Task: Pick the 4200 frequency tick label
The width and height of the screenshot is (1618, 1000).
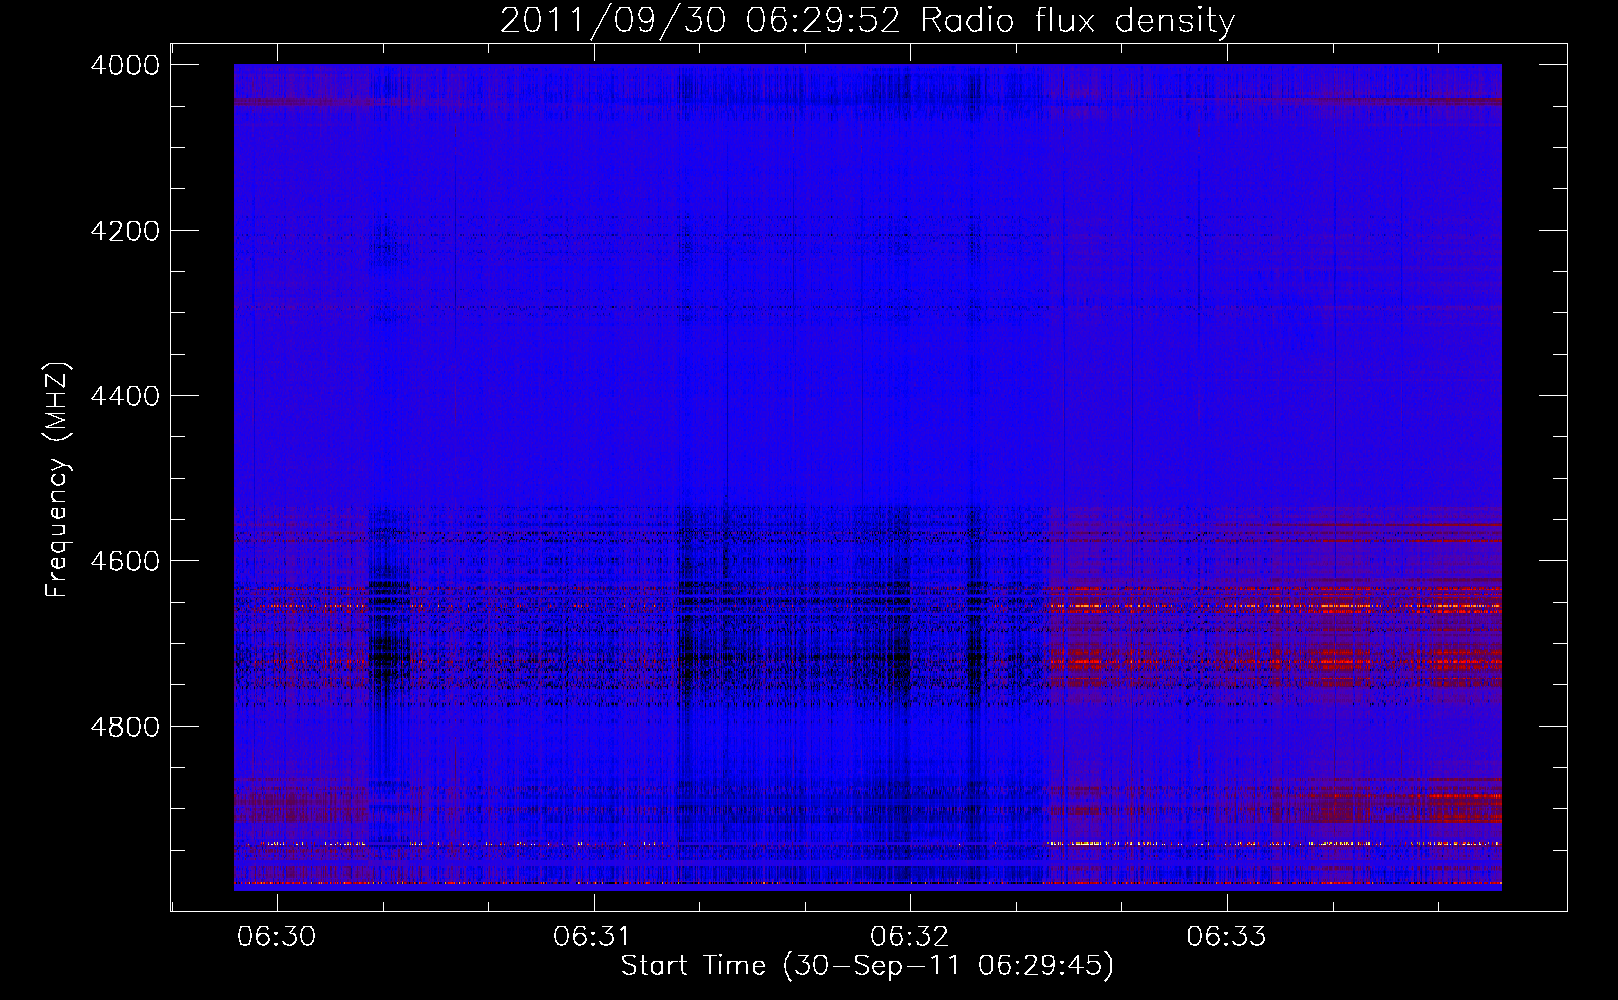Action: coord(125,231)
